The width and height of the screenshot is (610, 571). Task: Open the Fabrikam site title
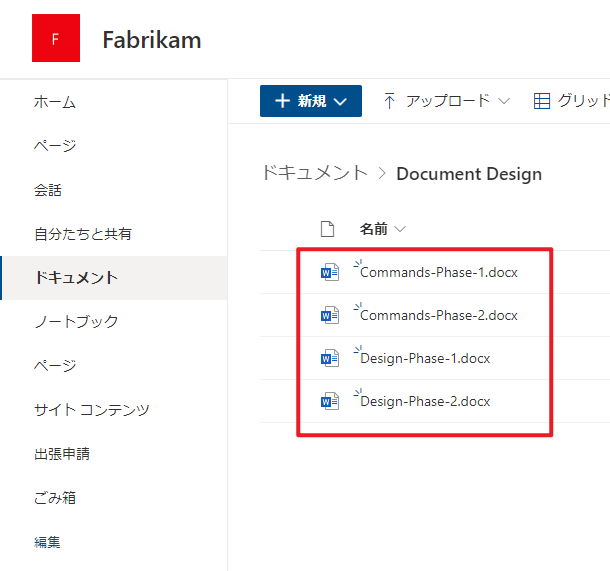click(152, 40)
